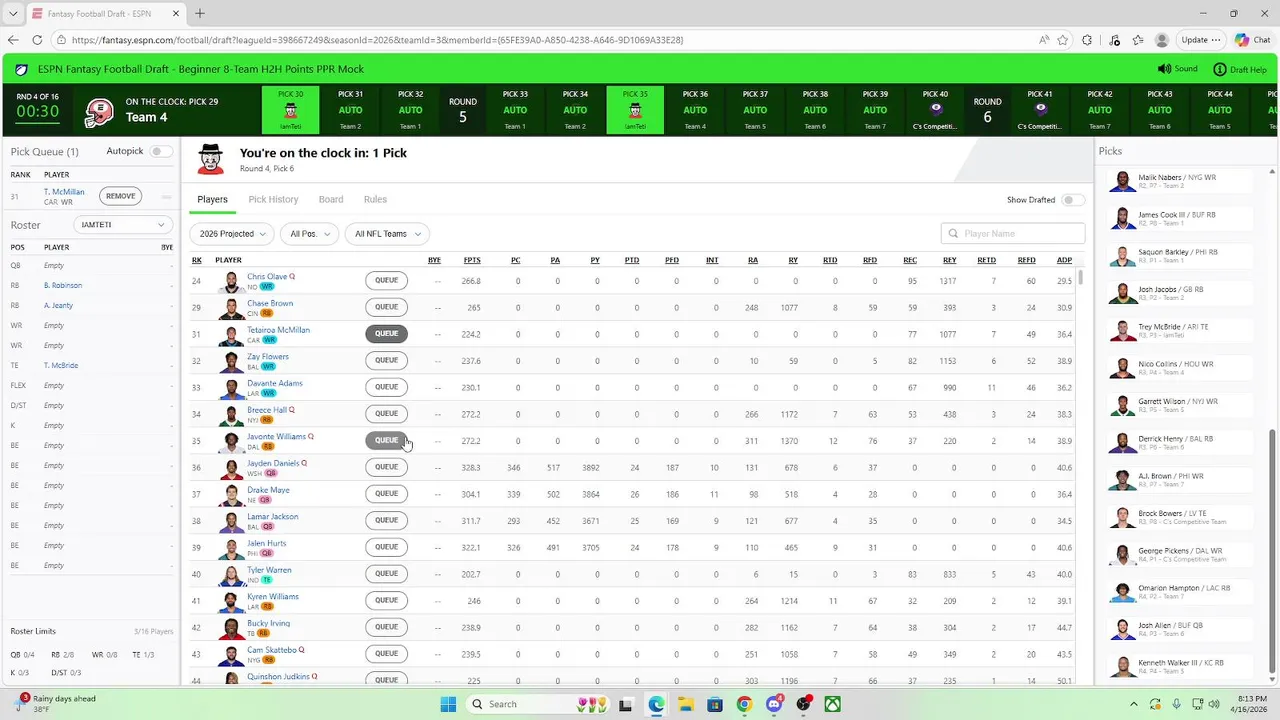1280x720 pixels.
Task: Open the 2026 Projected dropdown
Action: [x=232, y=233]
